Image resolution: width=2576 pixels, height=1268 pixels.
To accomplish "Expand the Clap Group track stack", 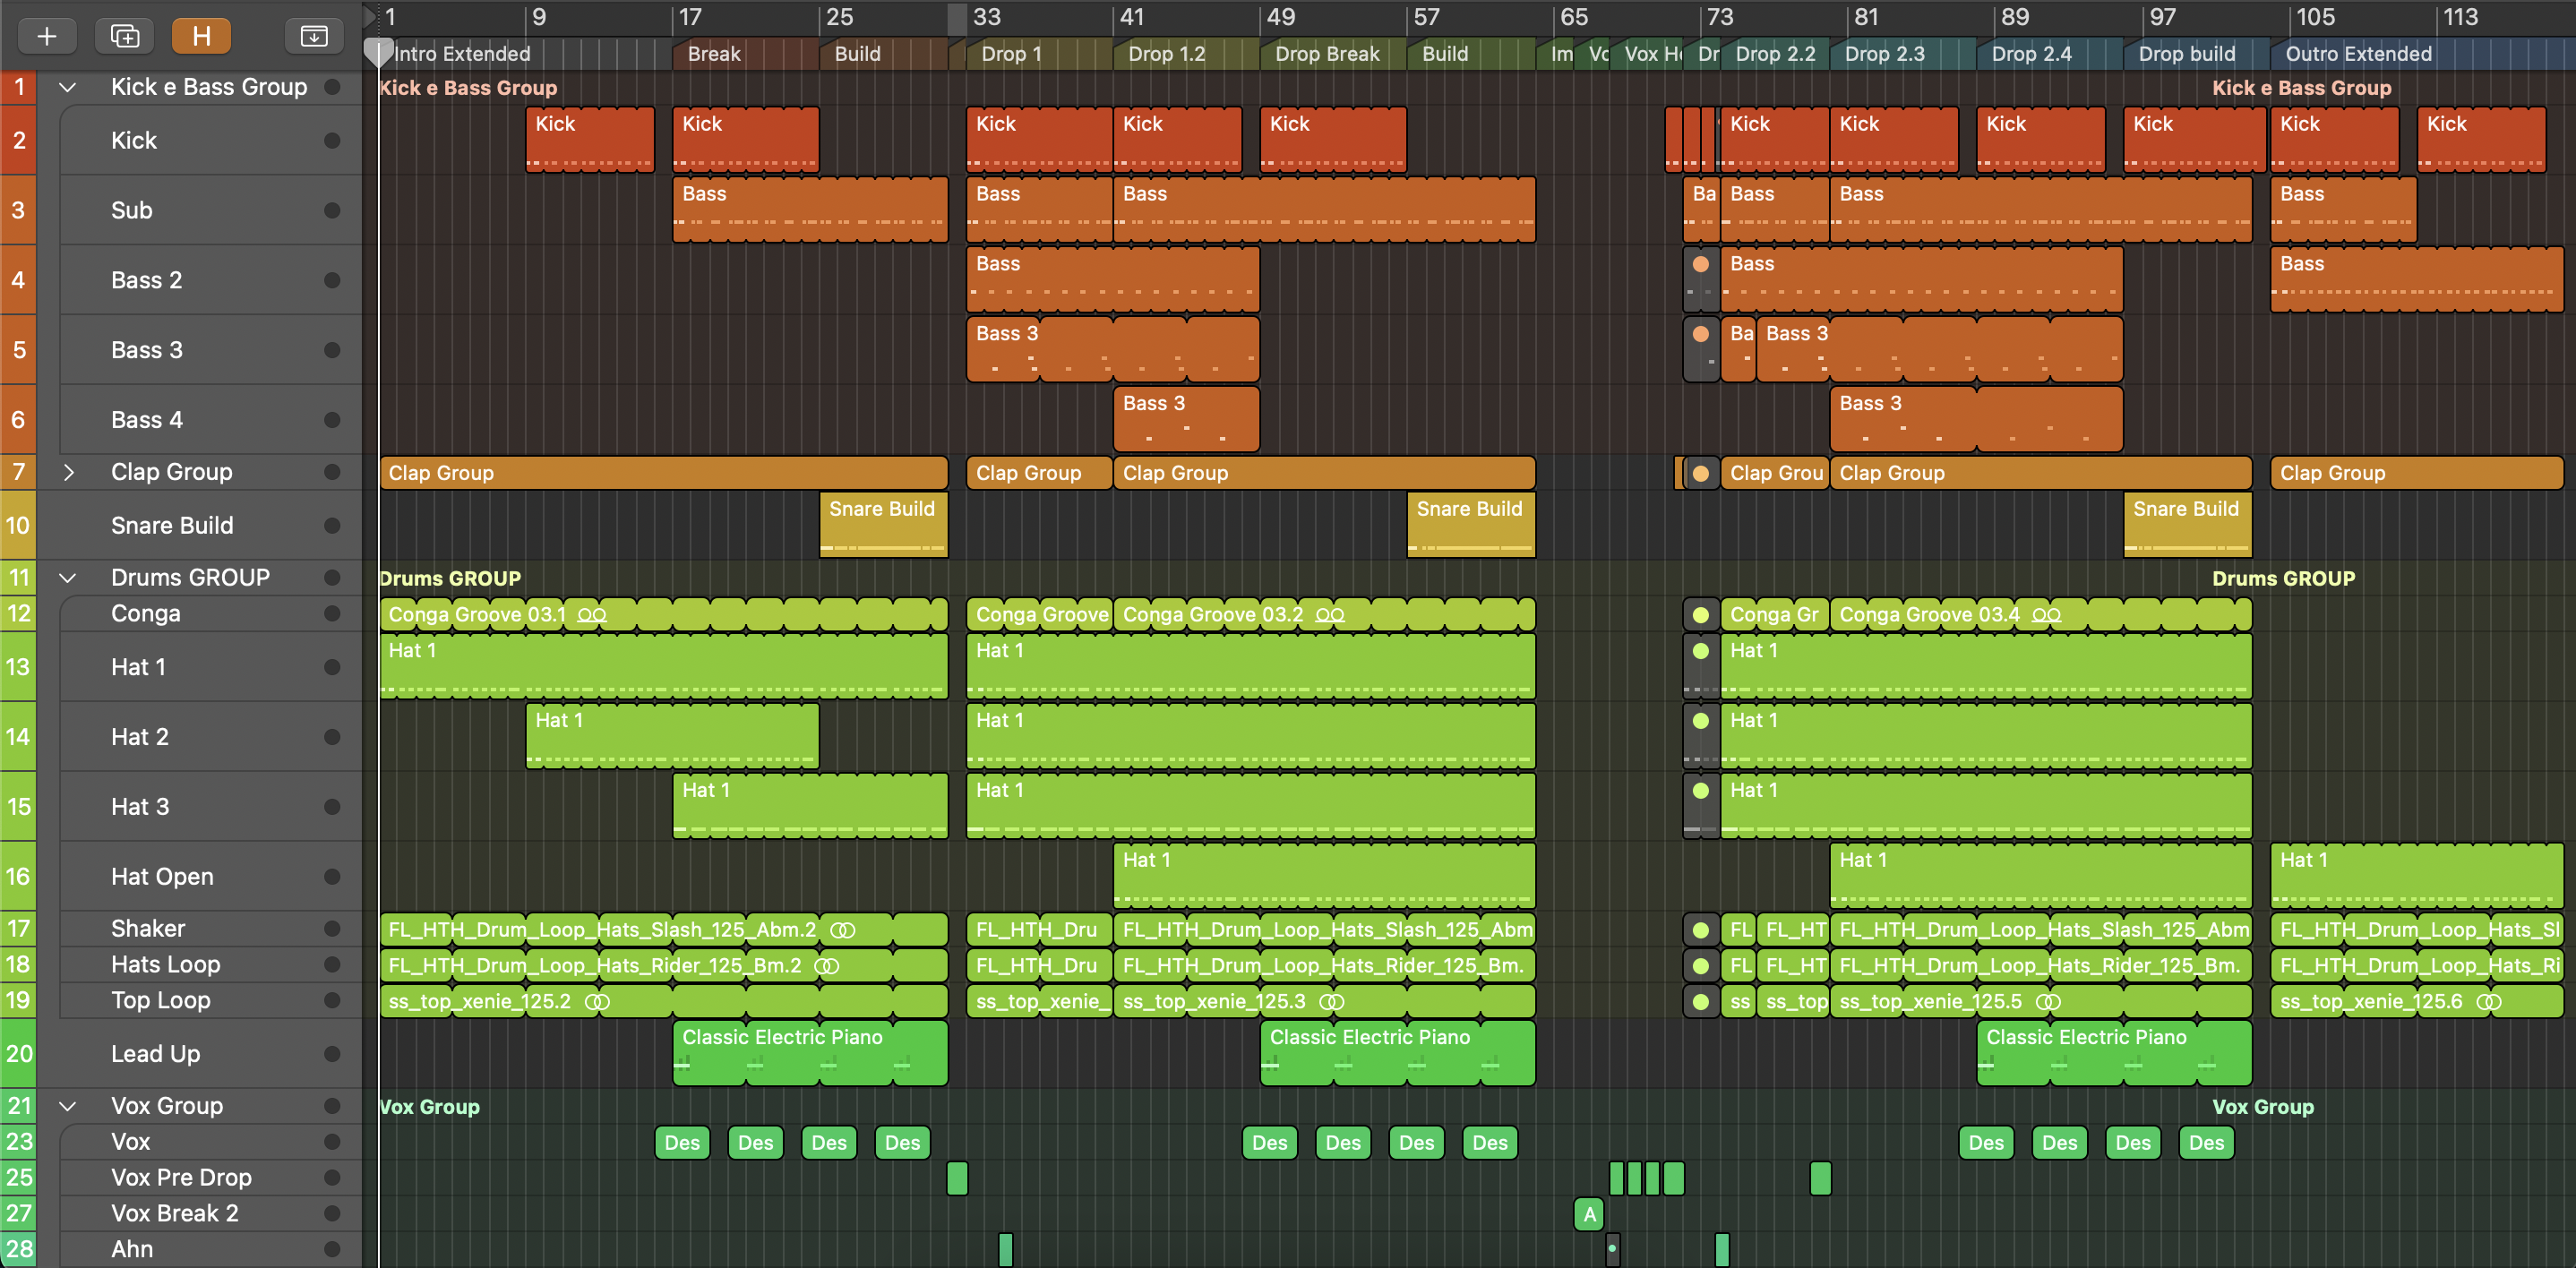I will (68, 472).
